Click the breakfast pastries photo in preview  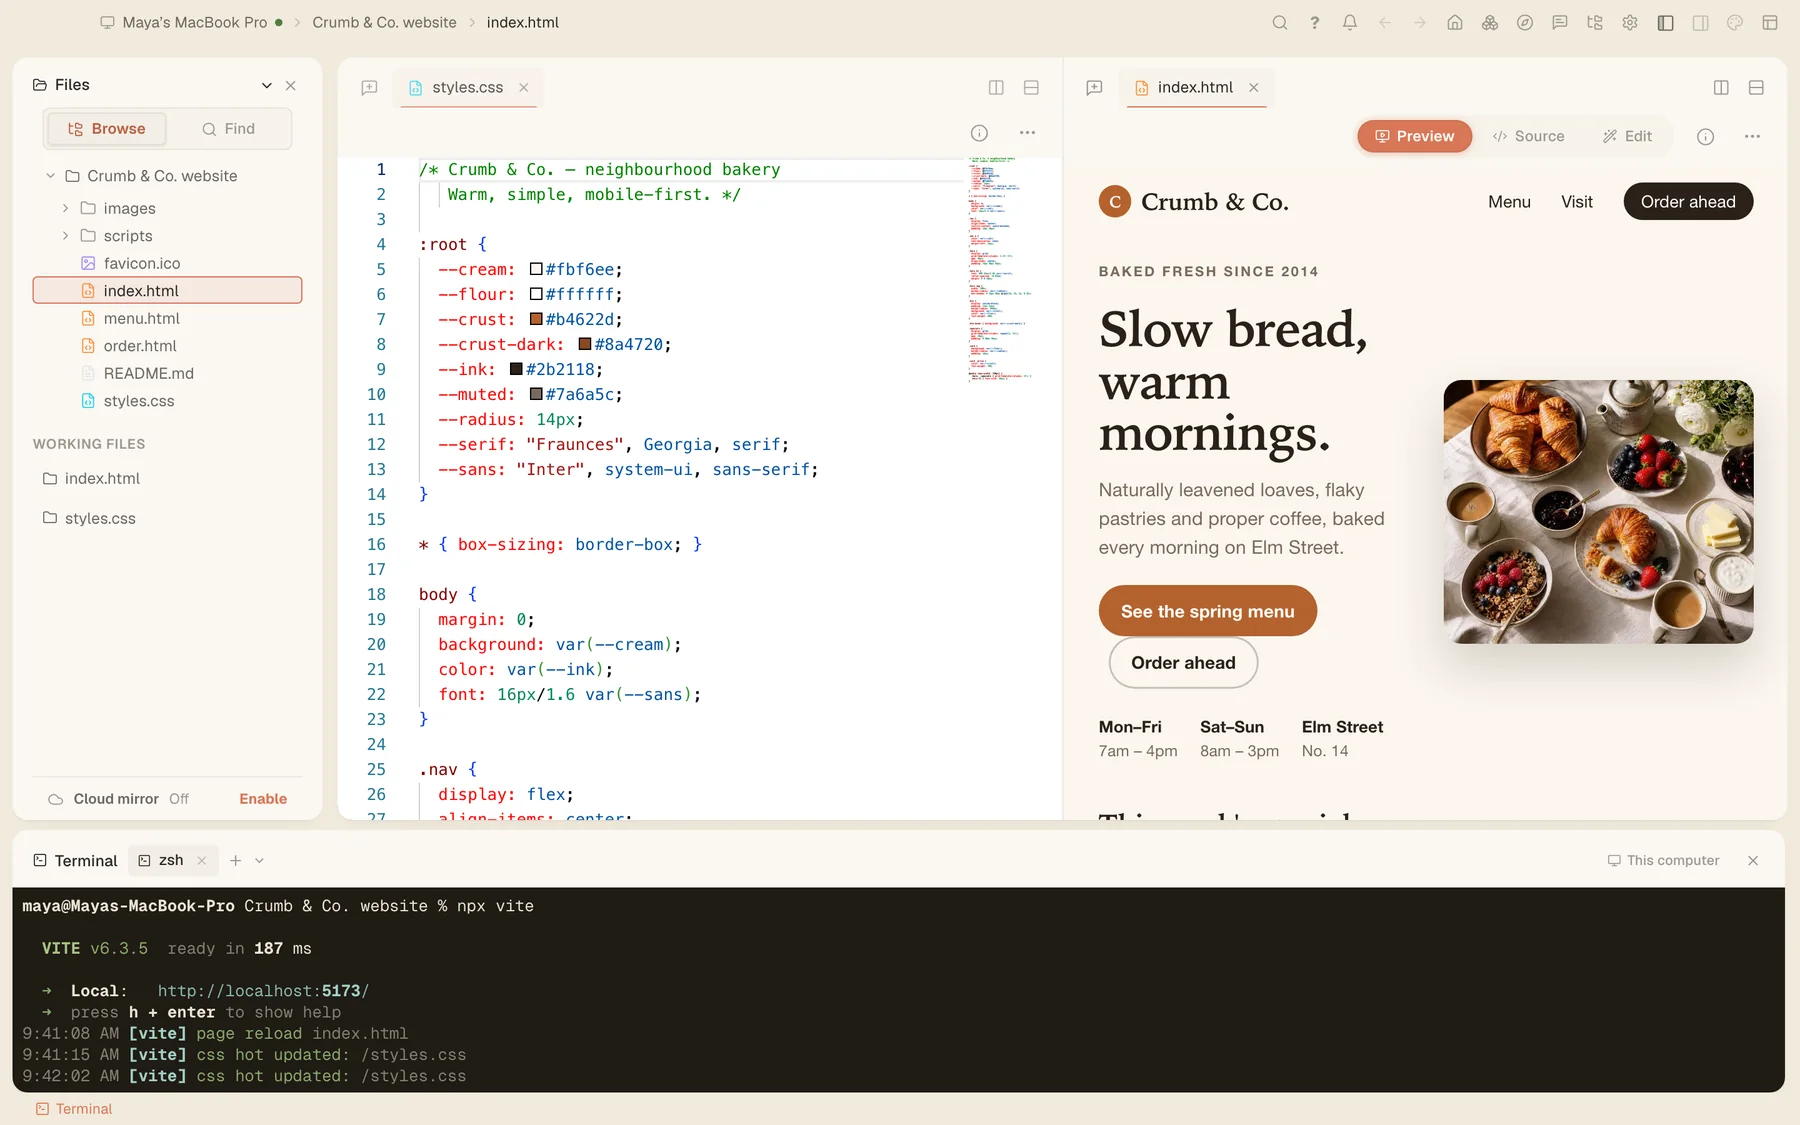(1598, 511)
